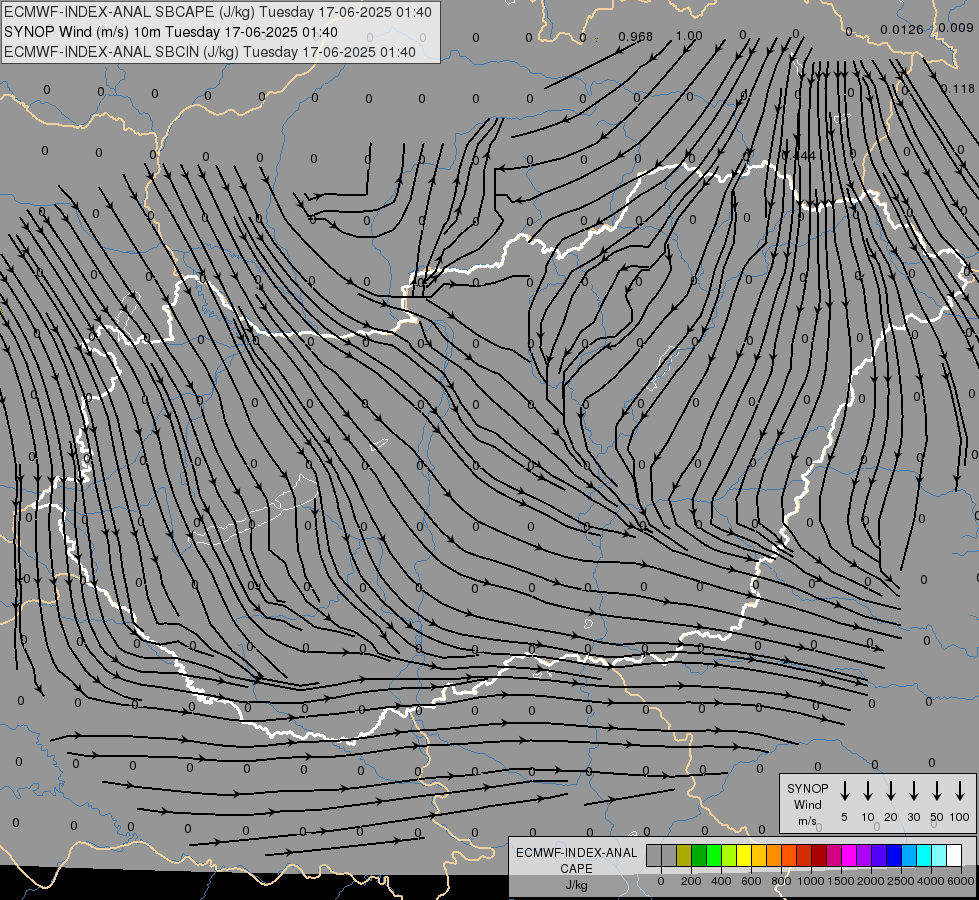Click the wind arrow above 30 m/s
The width and height of the screenshot is (979, 900).
pyautogui.click(x=913, y=791)
